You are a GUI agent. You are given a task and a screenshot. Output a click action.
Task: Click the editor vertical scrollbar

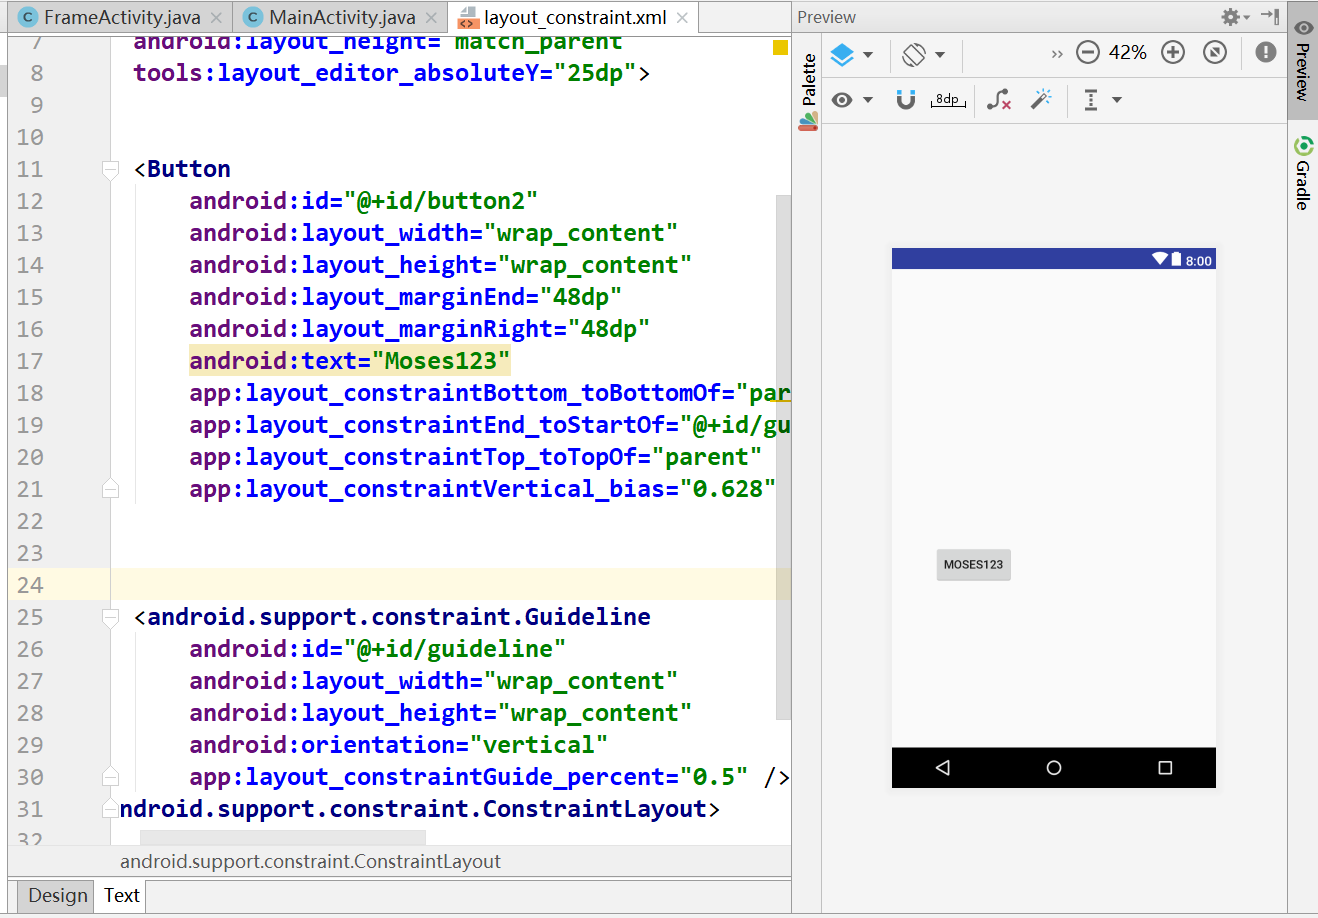coord(783,455)
